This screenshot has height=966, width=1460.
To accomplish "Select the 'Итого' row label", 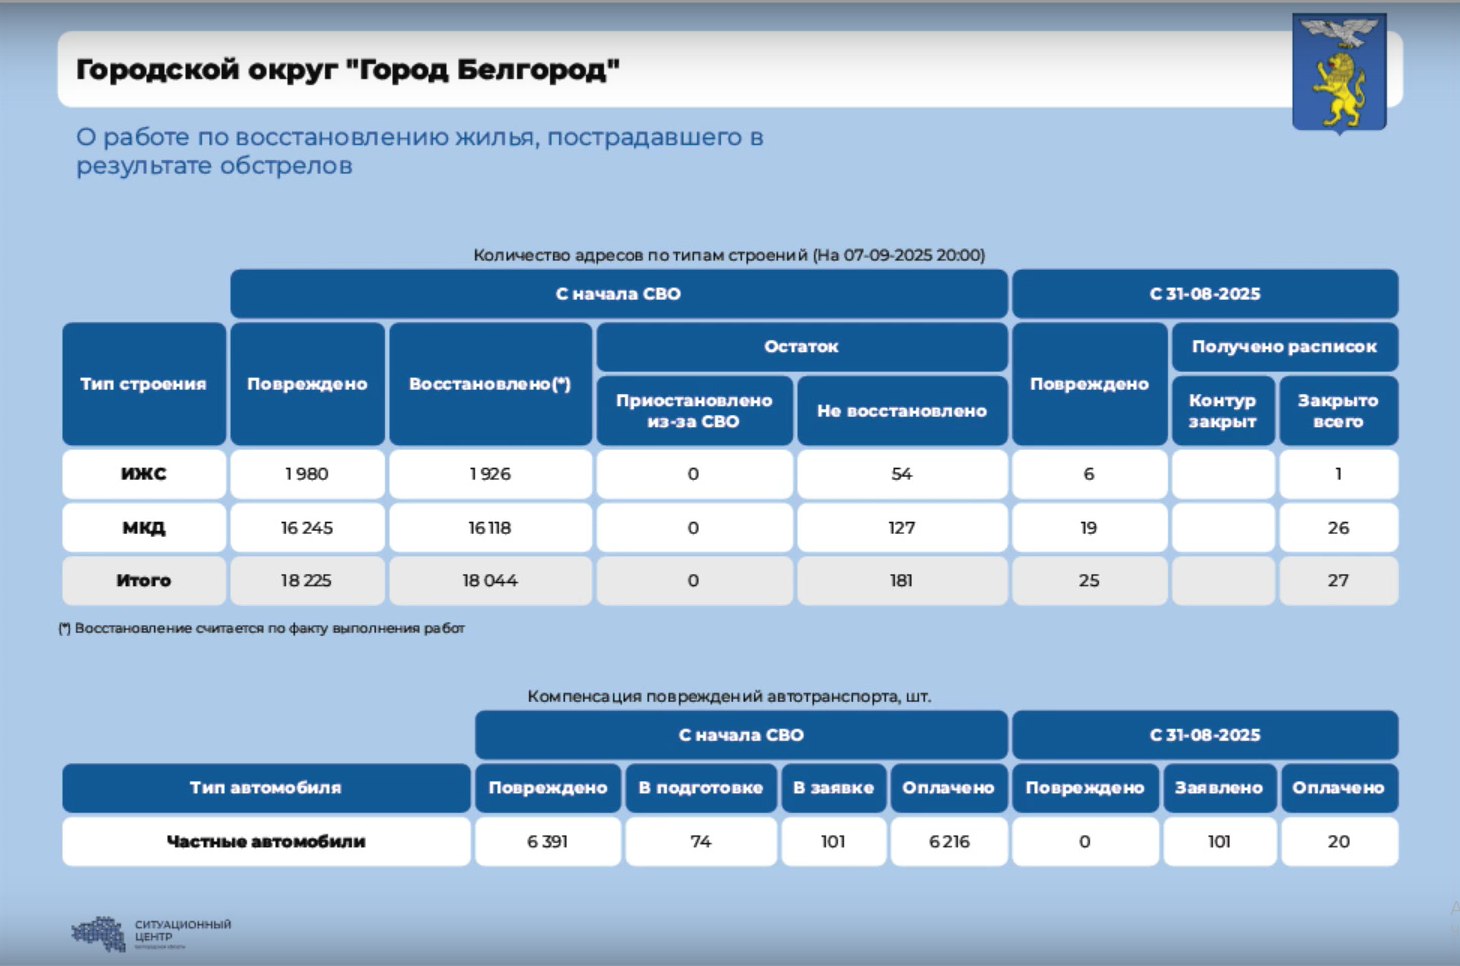I will pyautogui.click(x=144, y=580).
